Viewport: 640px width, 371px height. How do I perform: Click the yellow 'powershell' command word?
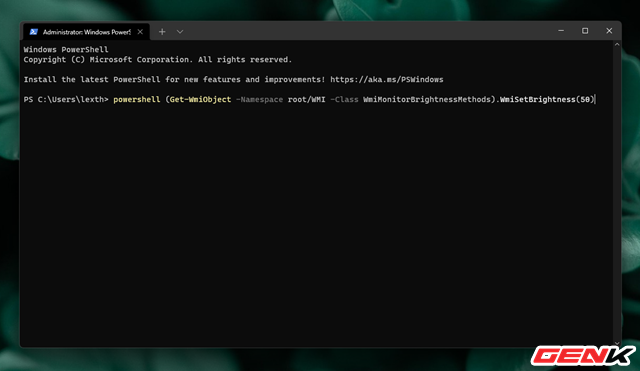[137, 100]
